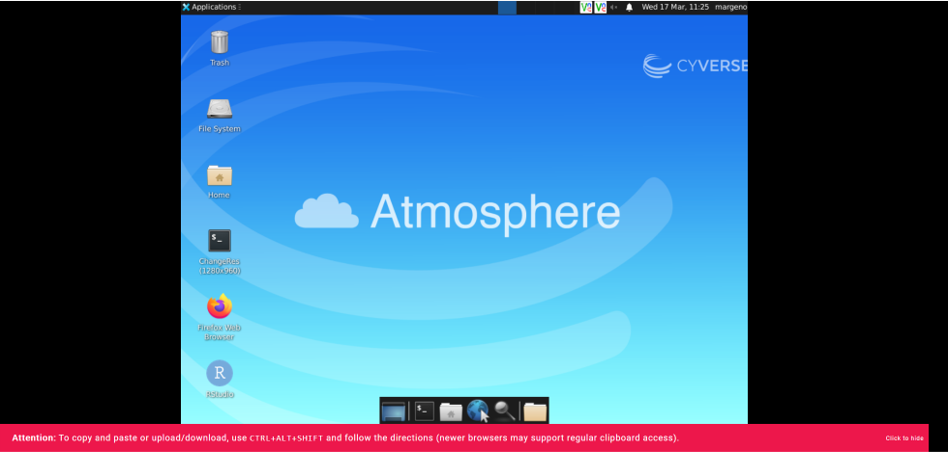The height and width of the screenshot is (452, 948).
Task: Open the notification bell in the panel
Action: point(629,7)
